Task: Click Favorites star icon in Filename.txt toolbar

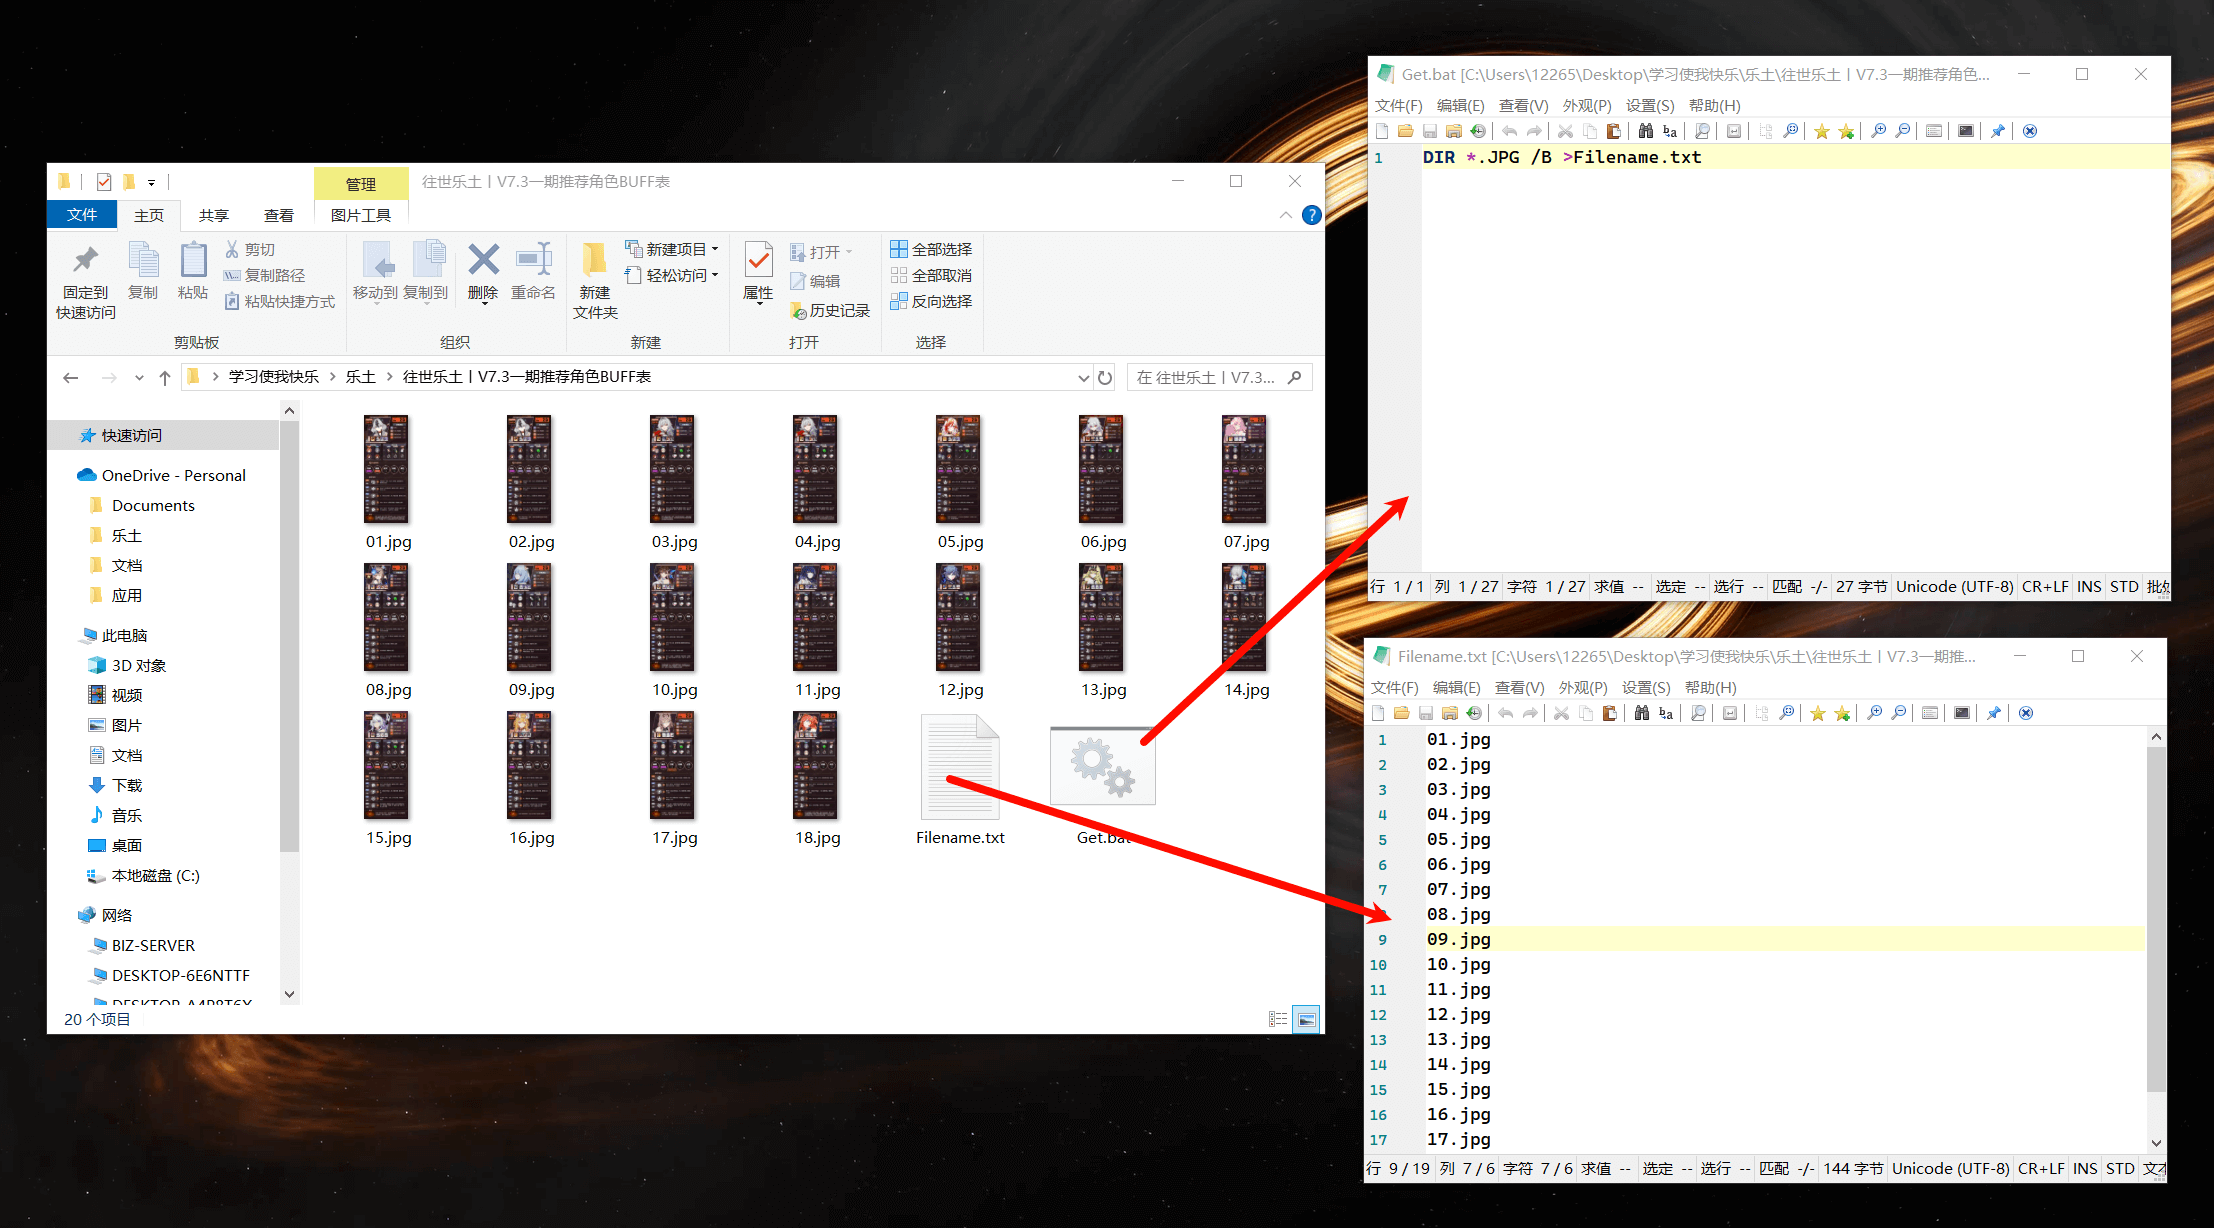Action: click(x=1817, y=713)
